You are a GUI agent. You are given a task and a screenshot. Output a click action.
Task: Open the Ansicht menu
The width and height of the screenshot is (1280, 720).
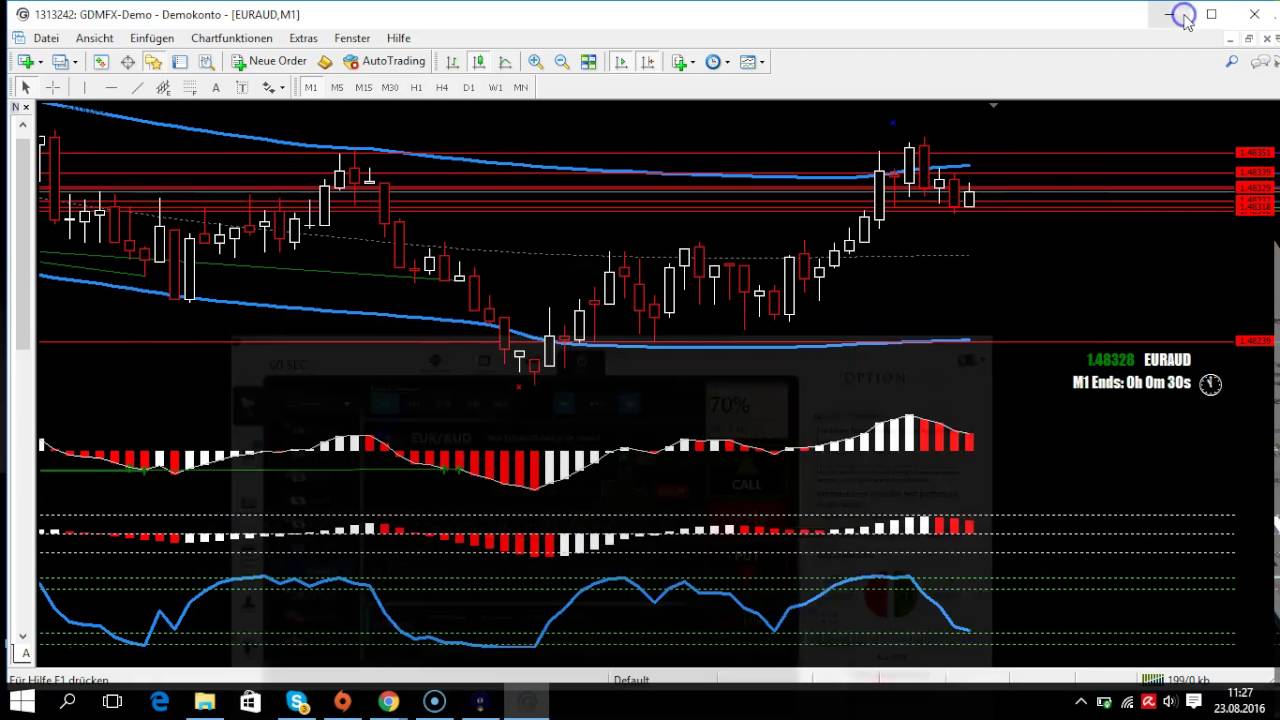[x=95, y=38]
